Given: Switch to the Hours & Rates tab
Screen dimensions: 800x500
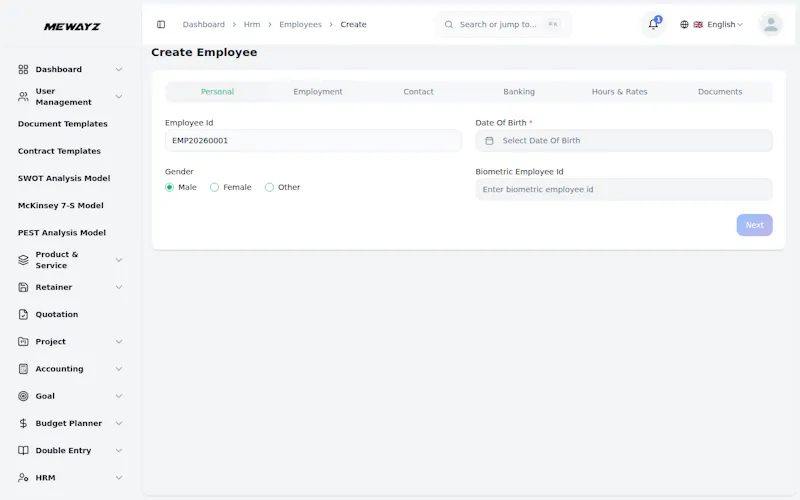Looking at the screenshot, I should tap(619, 92).
